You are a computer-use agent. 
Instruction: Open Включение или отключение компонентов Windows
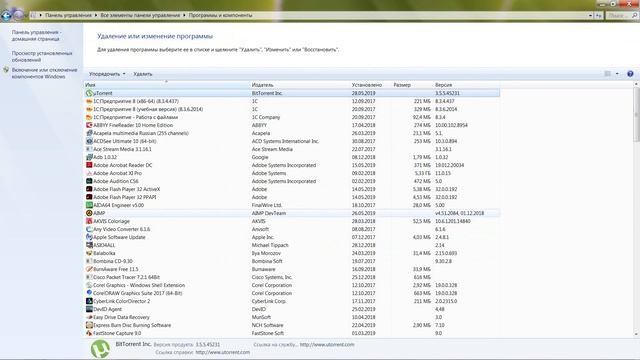tap(44, 73)
